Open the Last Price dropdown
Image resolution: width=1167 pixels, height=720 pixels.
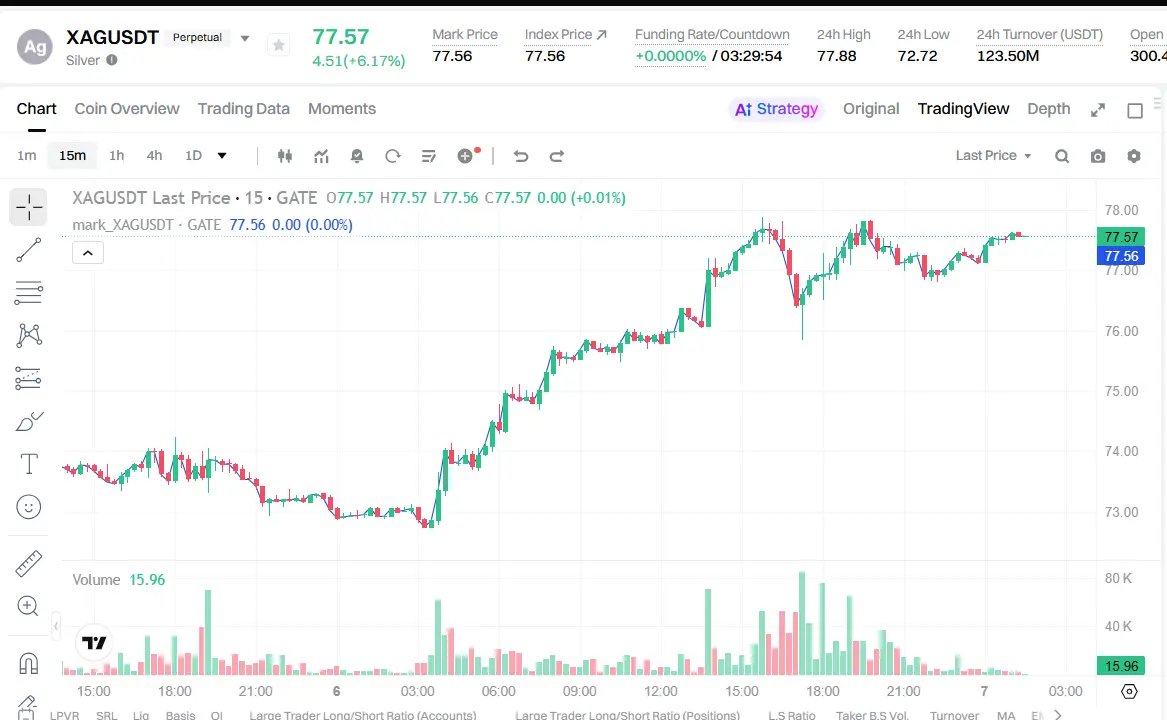pyautogui.click(x=993, y=156)
